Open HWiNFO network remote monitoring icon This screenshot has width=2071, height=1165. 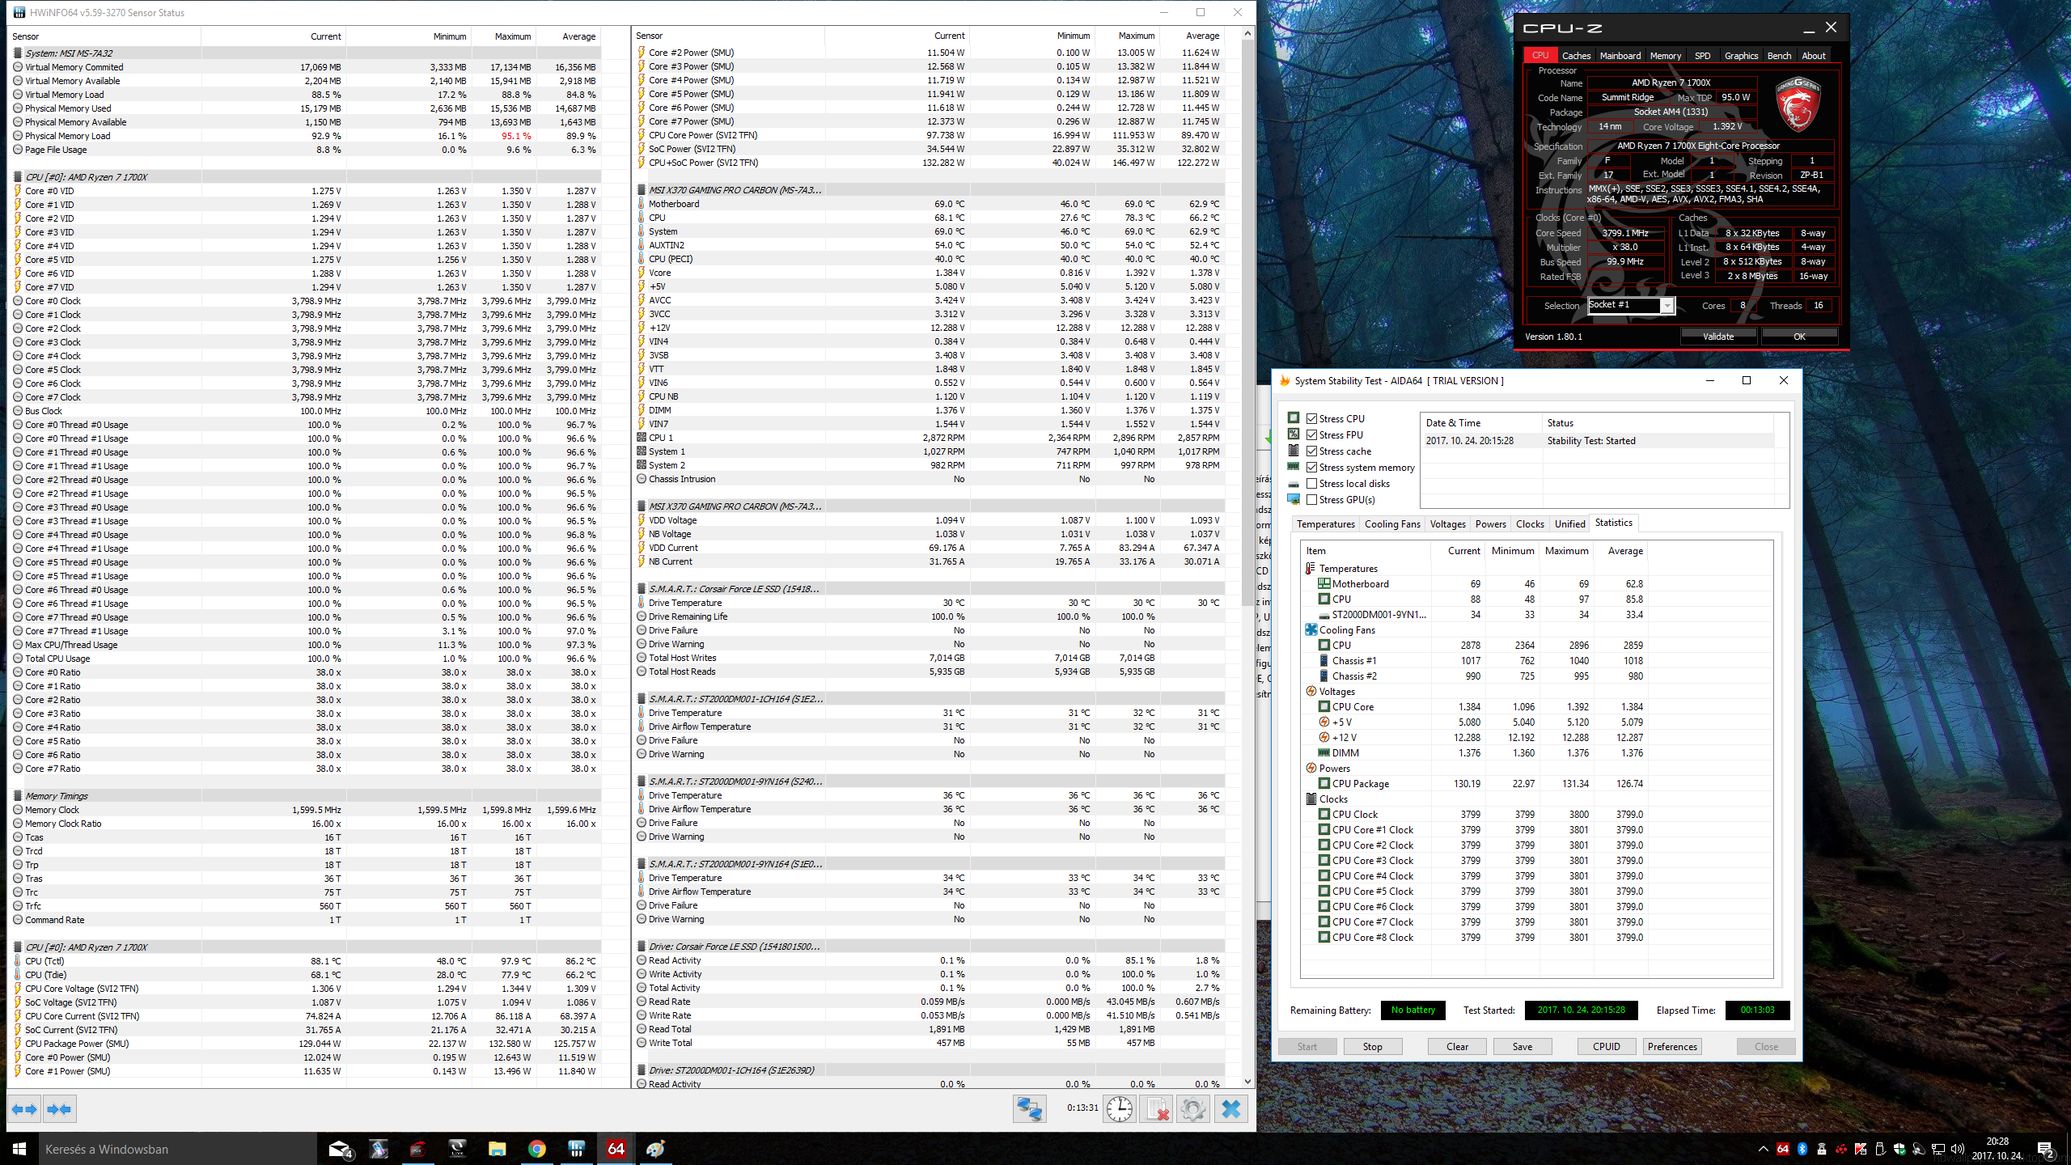(1029, 1108)
